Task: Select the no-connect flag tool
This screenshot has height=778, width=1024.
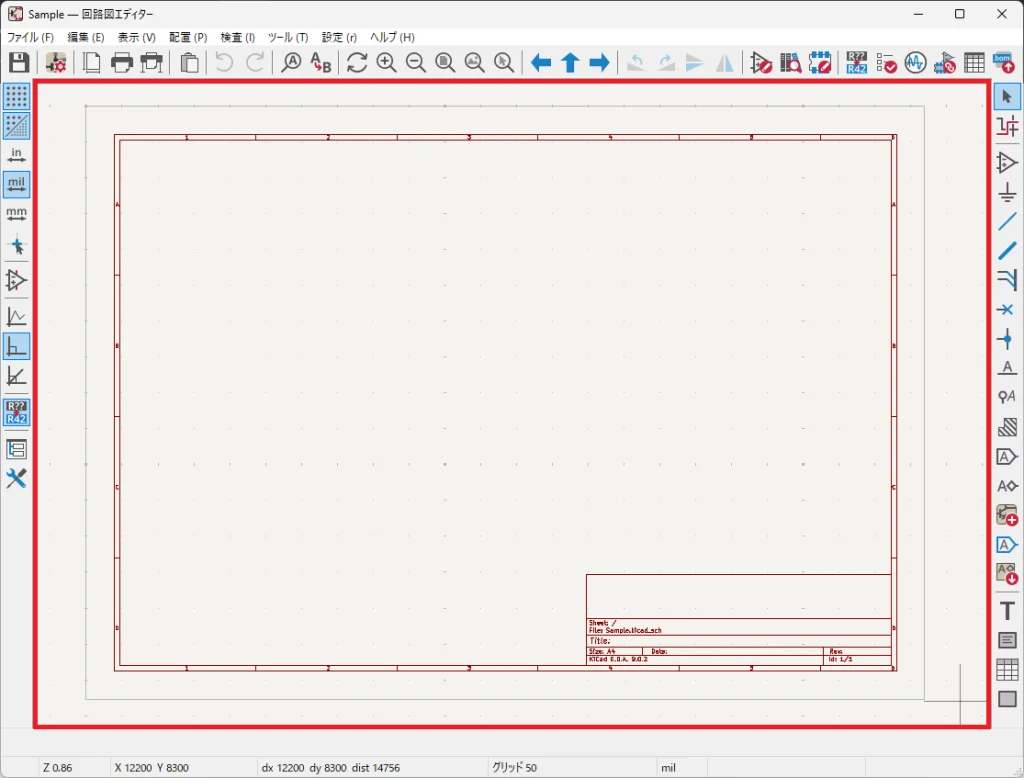Action: click(1007, 310)
